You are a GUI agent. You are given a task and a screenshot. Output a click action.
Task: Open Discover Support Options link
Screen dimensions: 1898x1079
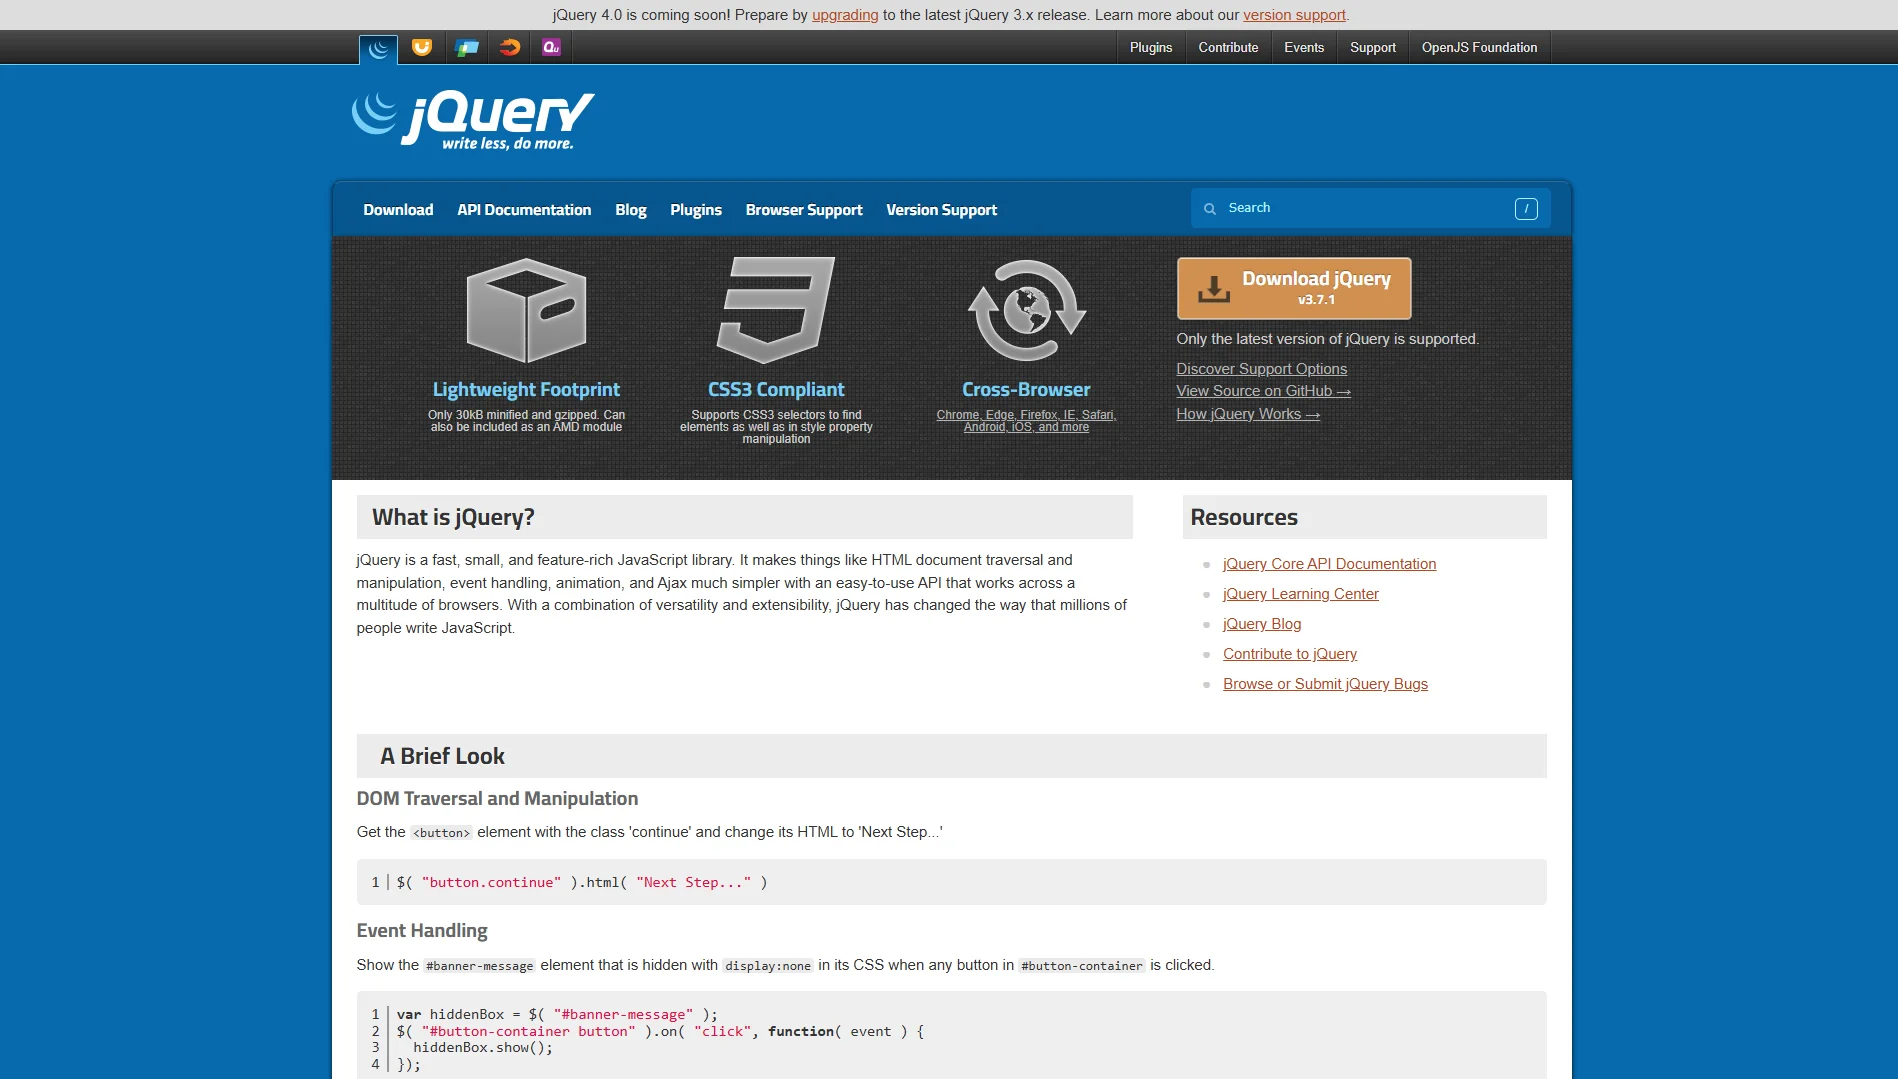(1261, 369)
